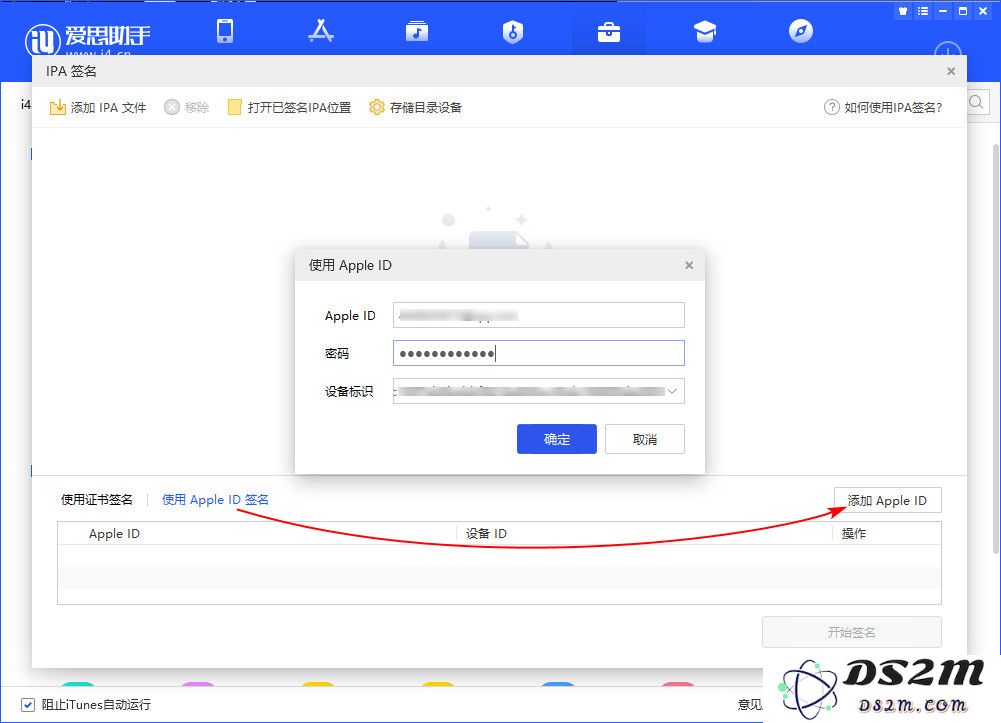This screenshot has width=1001, height=723.
Task: Switch to use Apple ID signing tab
Action: point(215,500)
